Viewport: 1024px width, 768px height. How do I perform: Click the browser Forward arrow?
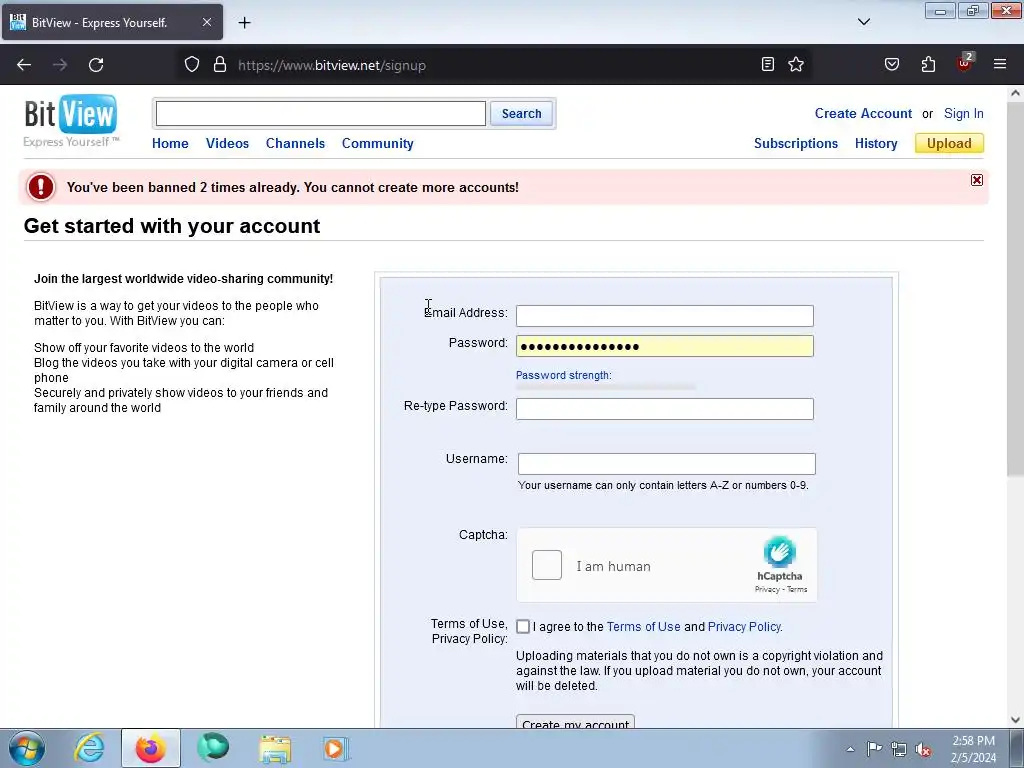coord(60,65)
